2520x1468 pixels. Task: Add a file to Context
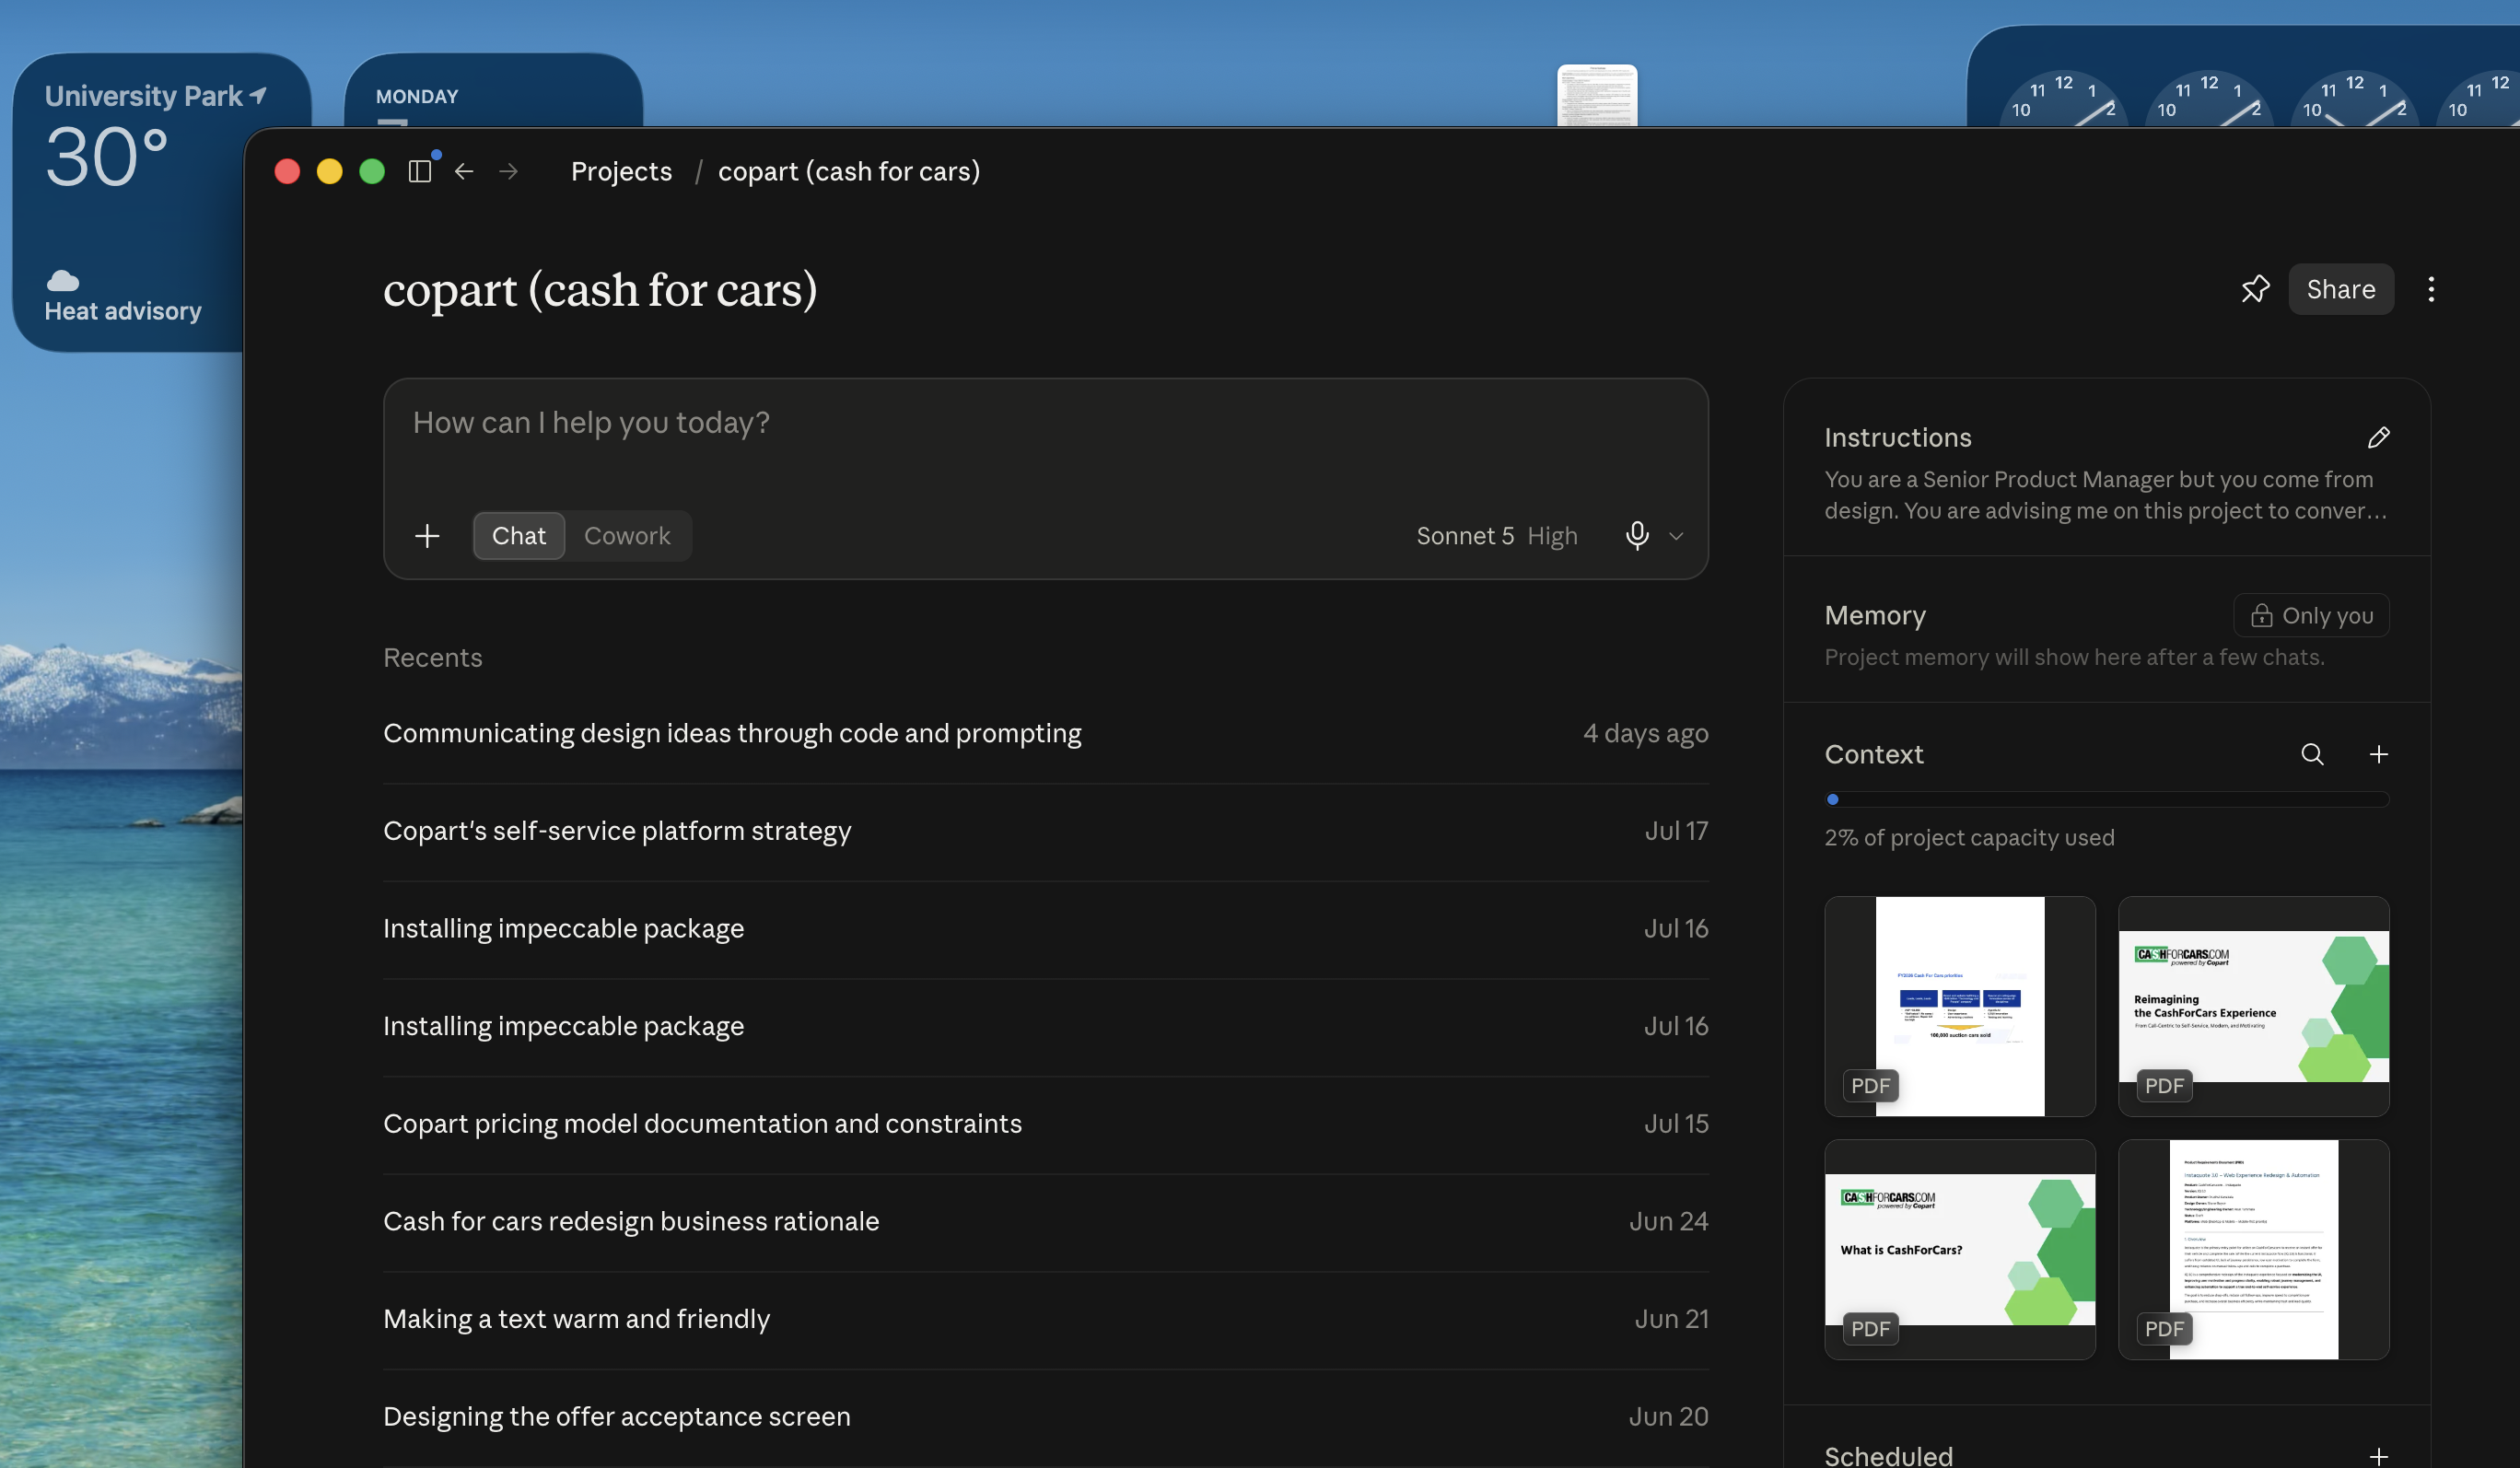2379,754
